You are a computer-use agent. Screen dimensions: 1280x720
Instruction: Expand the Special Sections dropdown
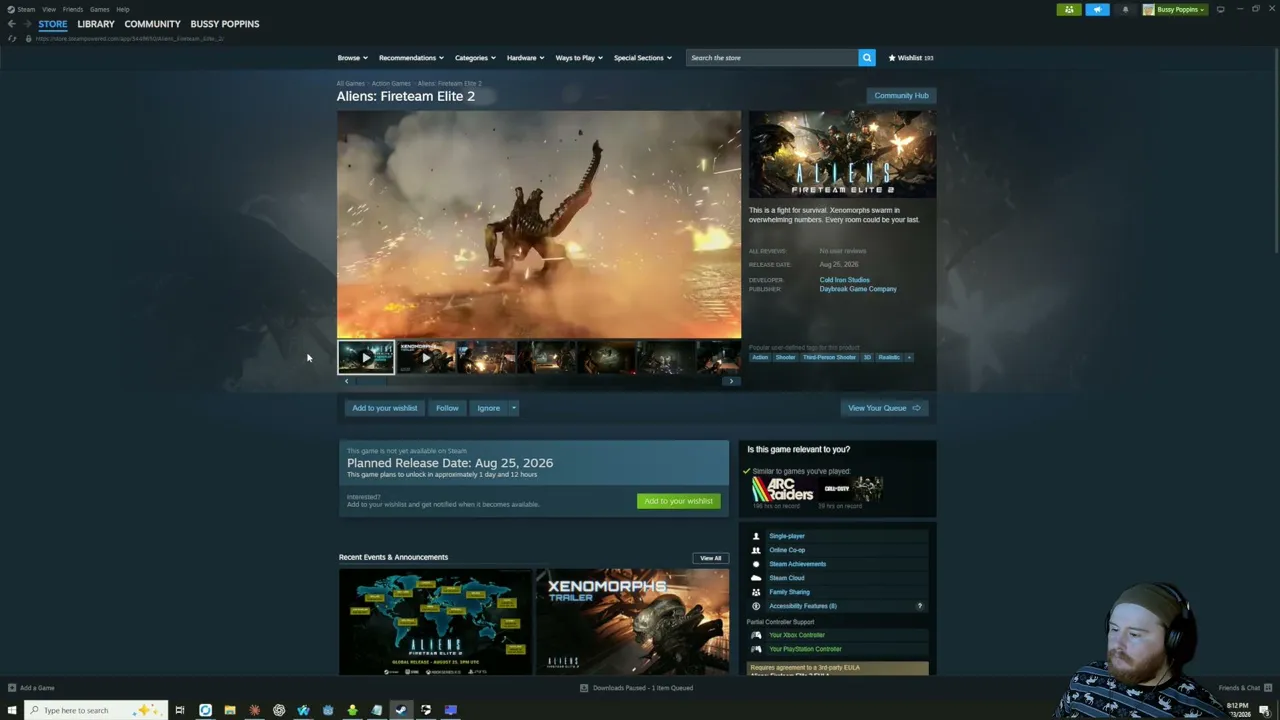642,58
